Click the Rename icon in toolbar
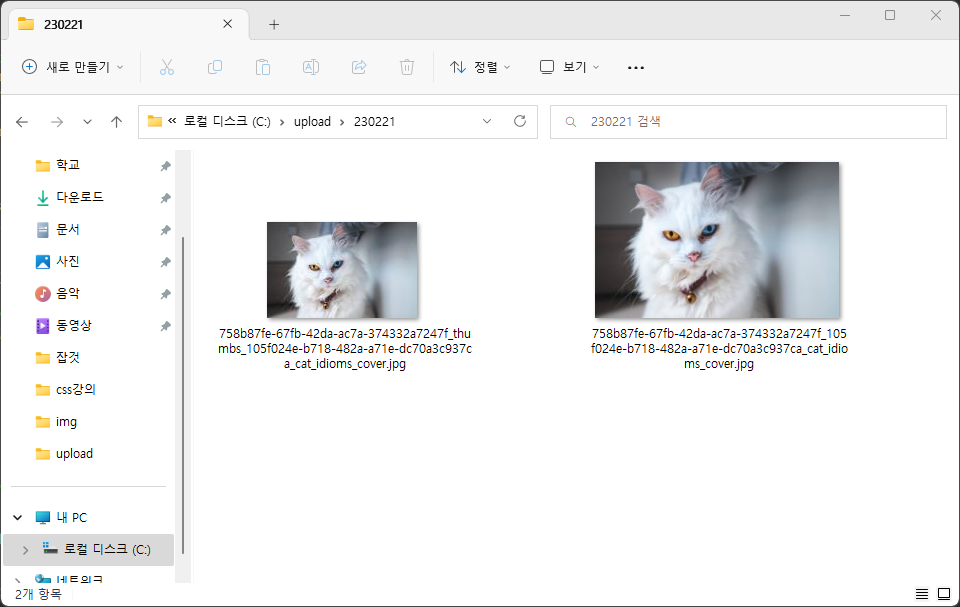This screenshot has height=607, width=960. (311, 67)
